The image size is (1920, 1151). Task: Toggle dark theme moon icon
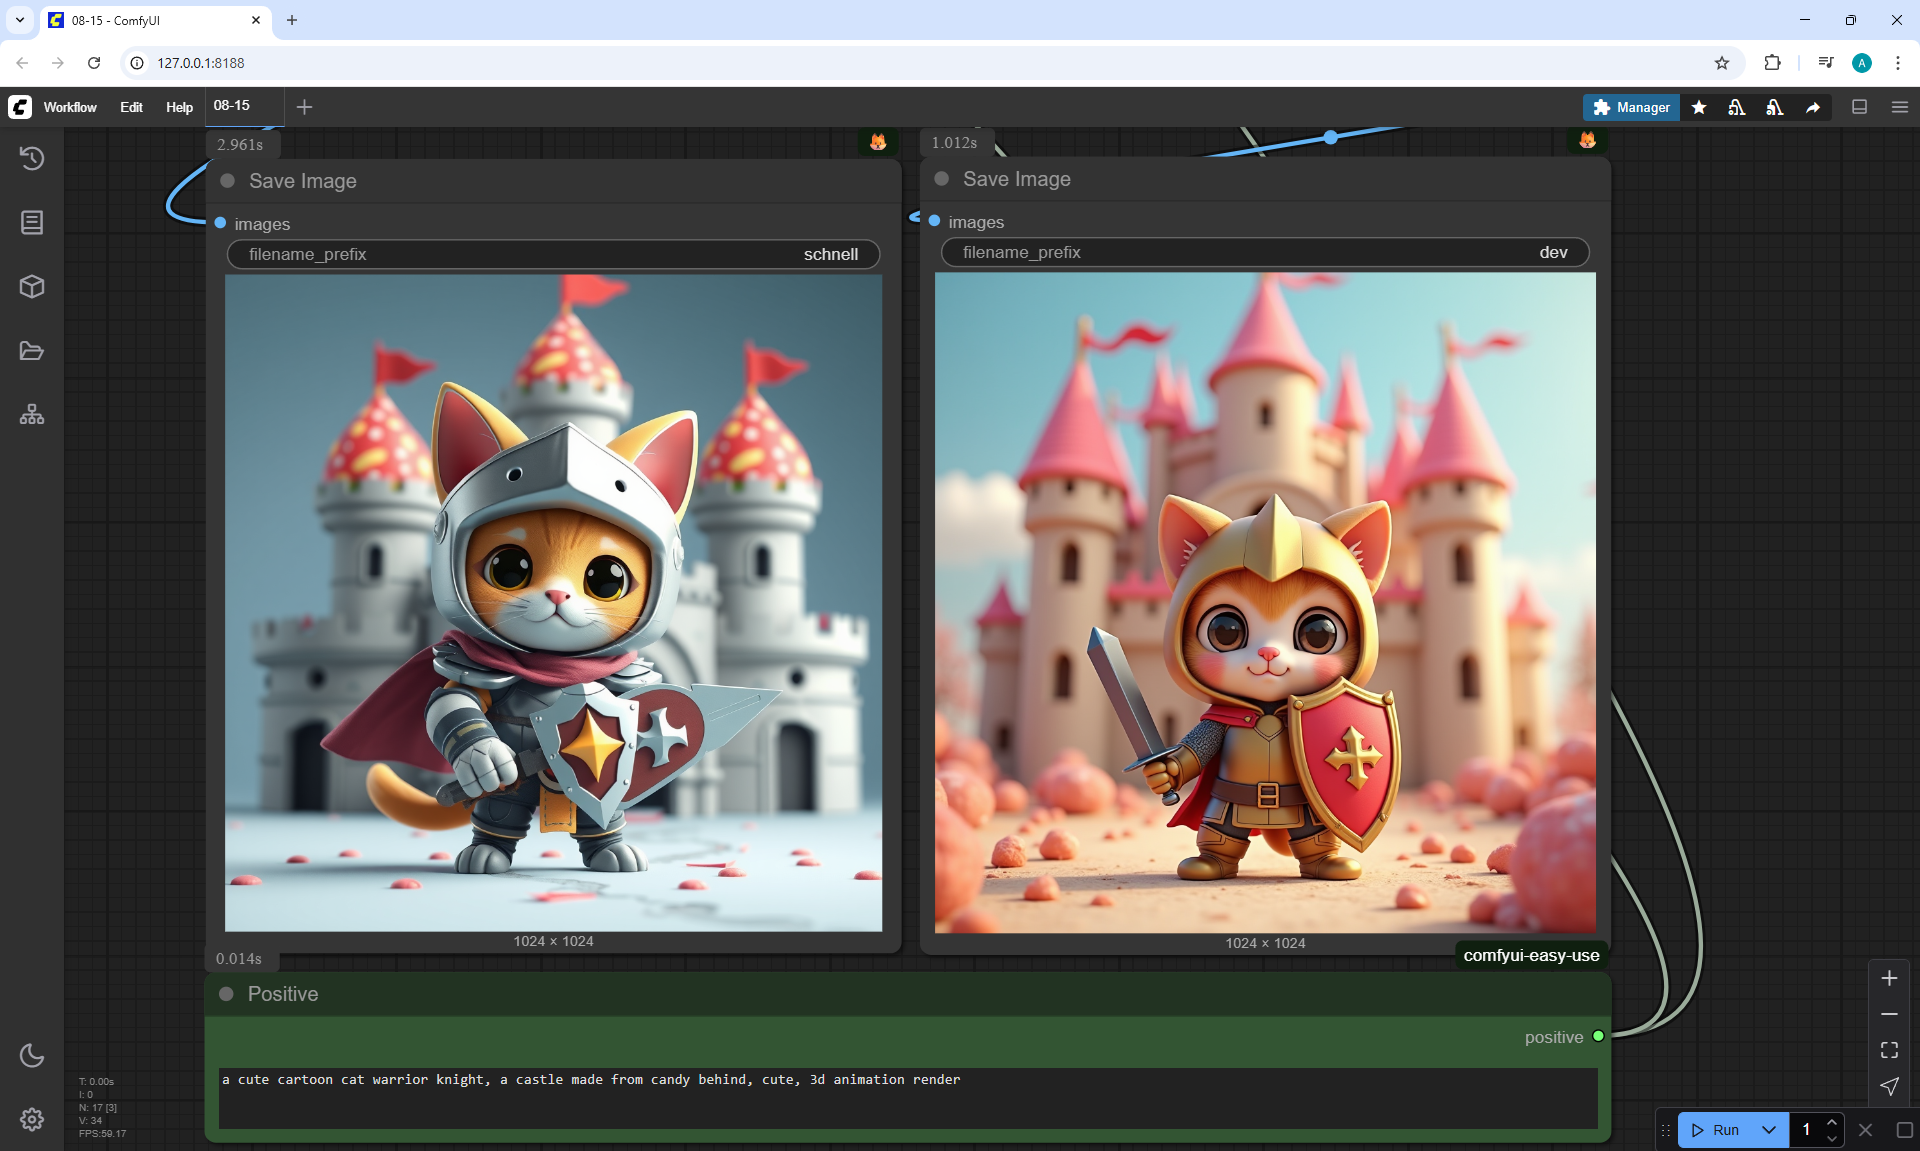point(32,1055)
